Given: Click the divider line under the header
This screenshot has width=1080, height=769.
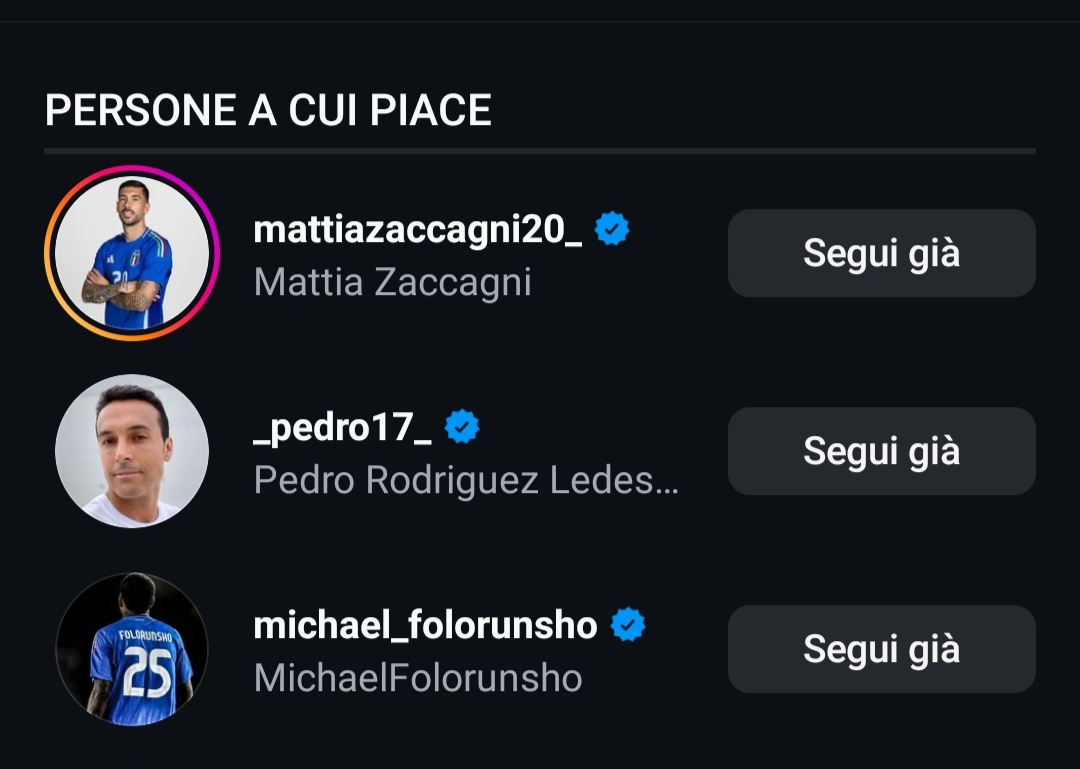Looking at the screenshot, I should [x=540, y=152].
